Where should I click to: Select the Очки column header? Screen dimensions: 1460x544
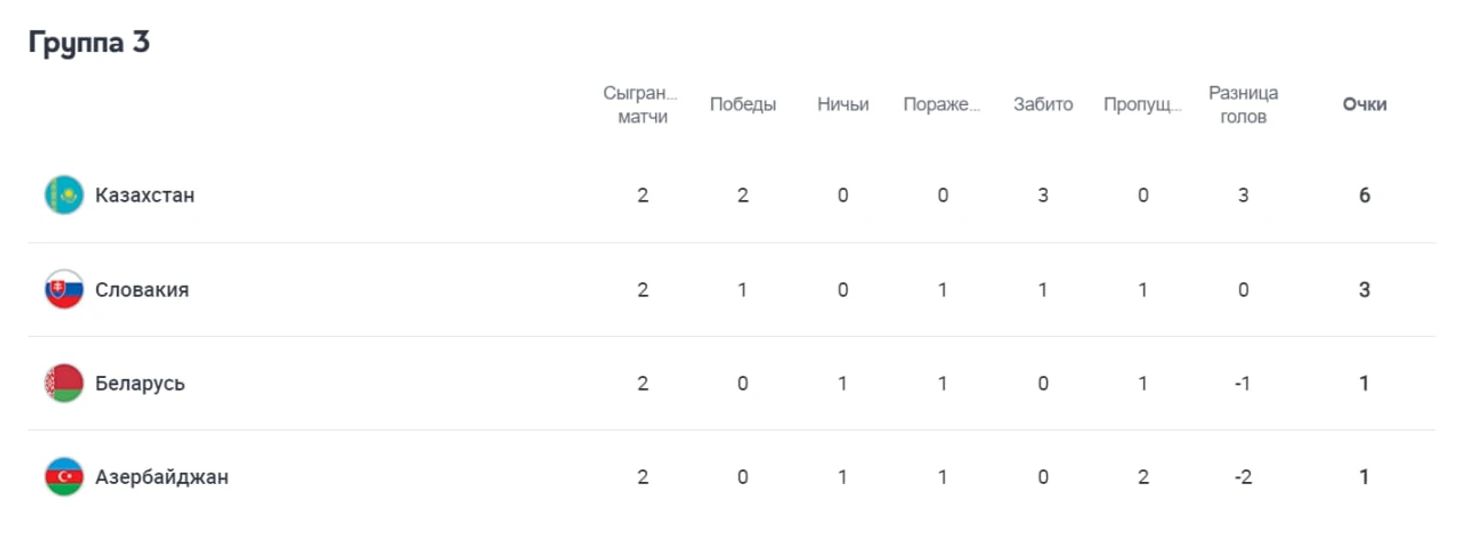[1364, 104]
